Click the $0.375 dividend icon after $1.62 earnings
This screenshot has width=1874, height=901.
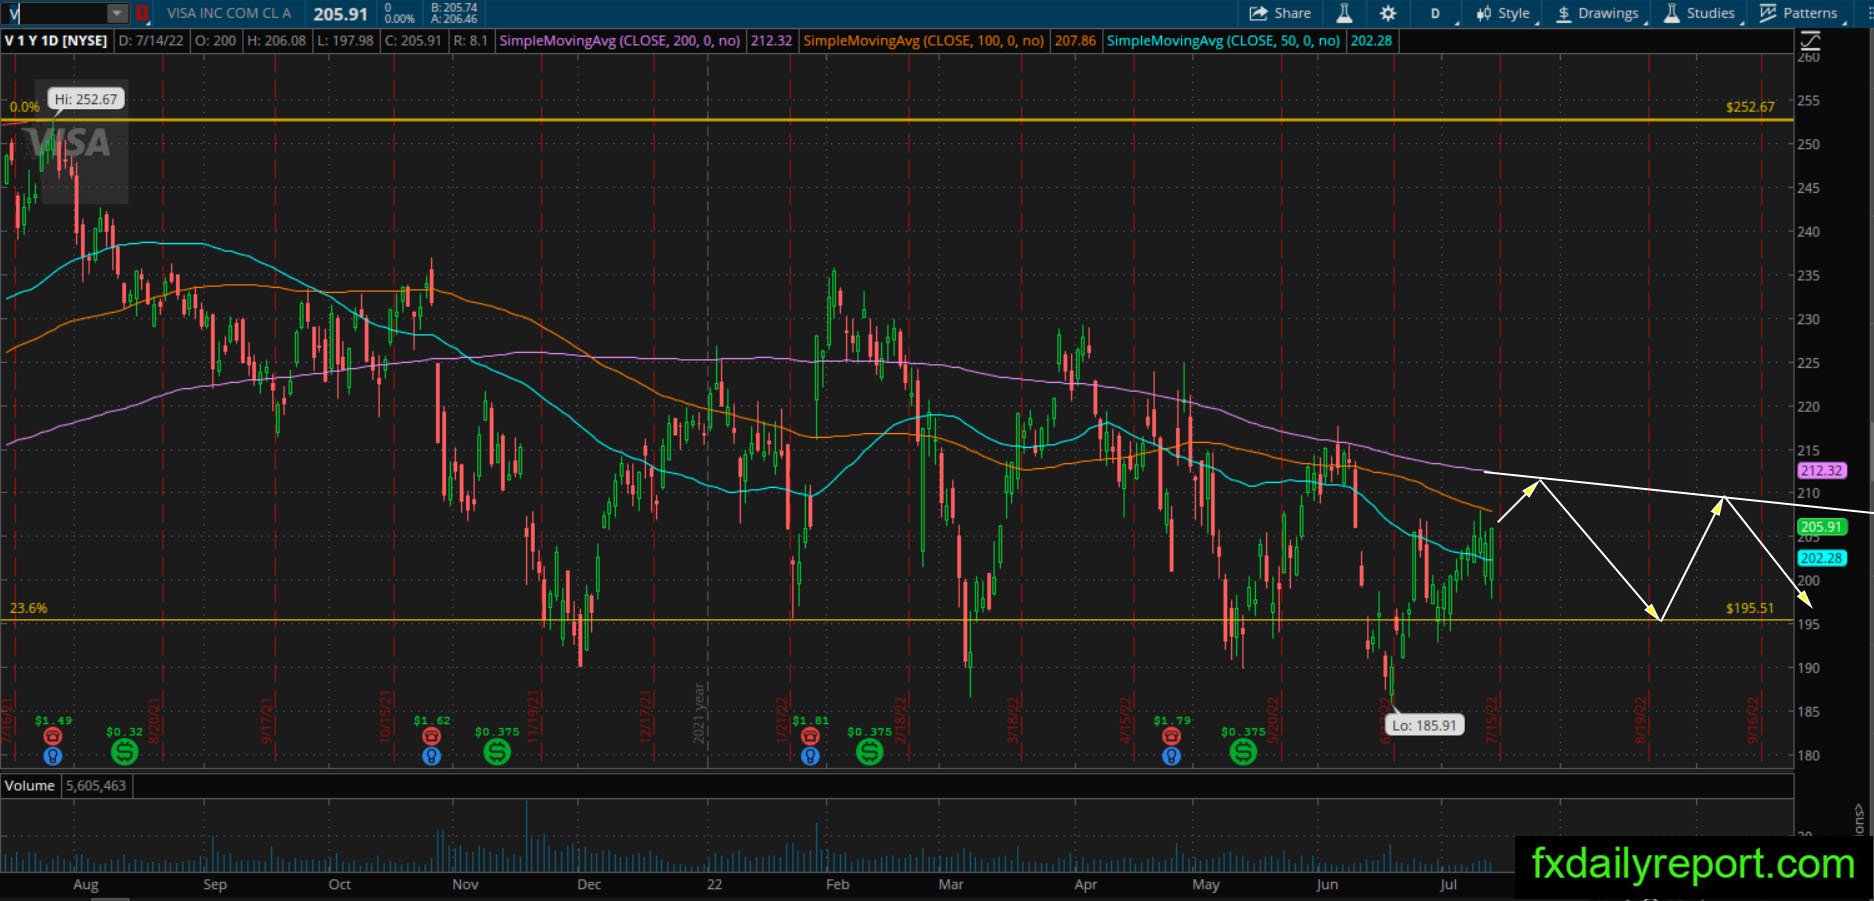coord(497,751)
